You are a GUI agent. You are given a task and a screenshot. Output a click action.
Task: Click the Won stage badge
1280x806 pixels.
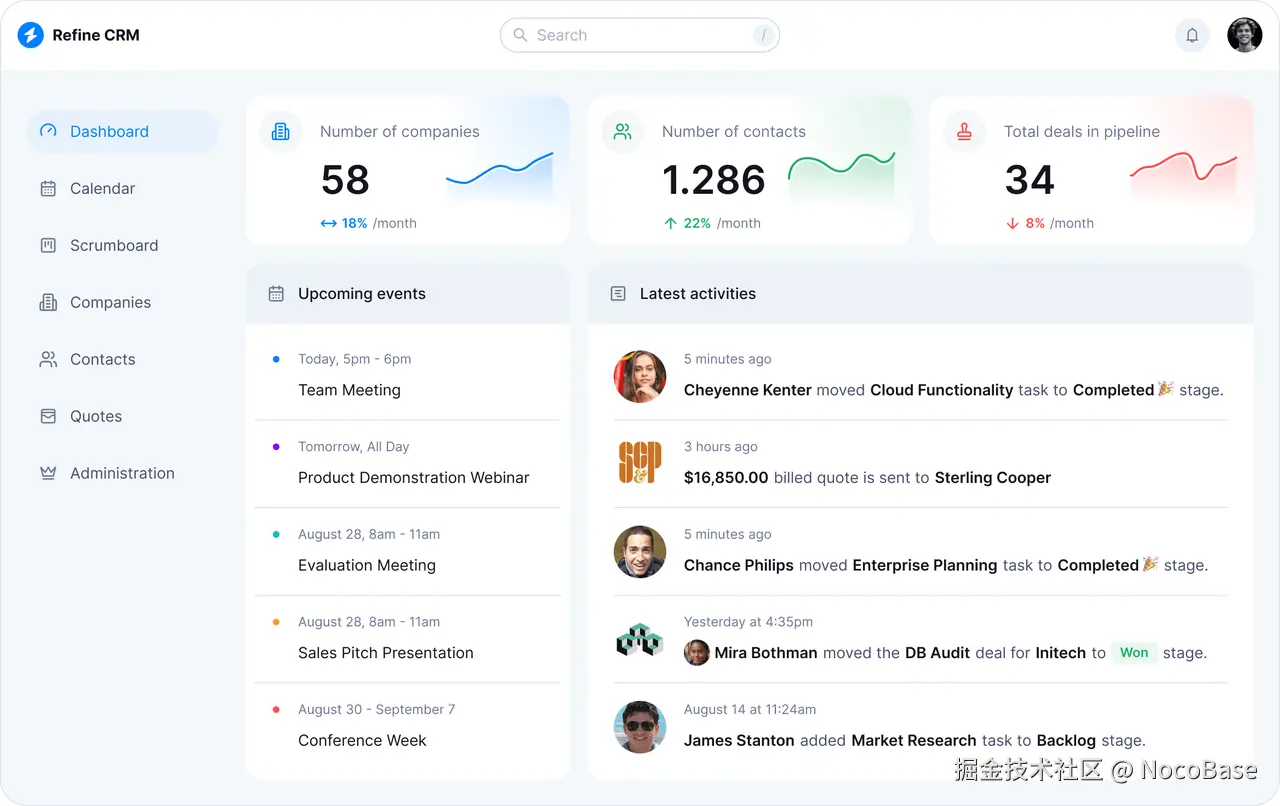coord(1134,653)
